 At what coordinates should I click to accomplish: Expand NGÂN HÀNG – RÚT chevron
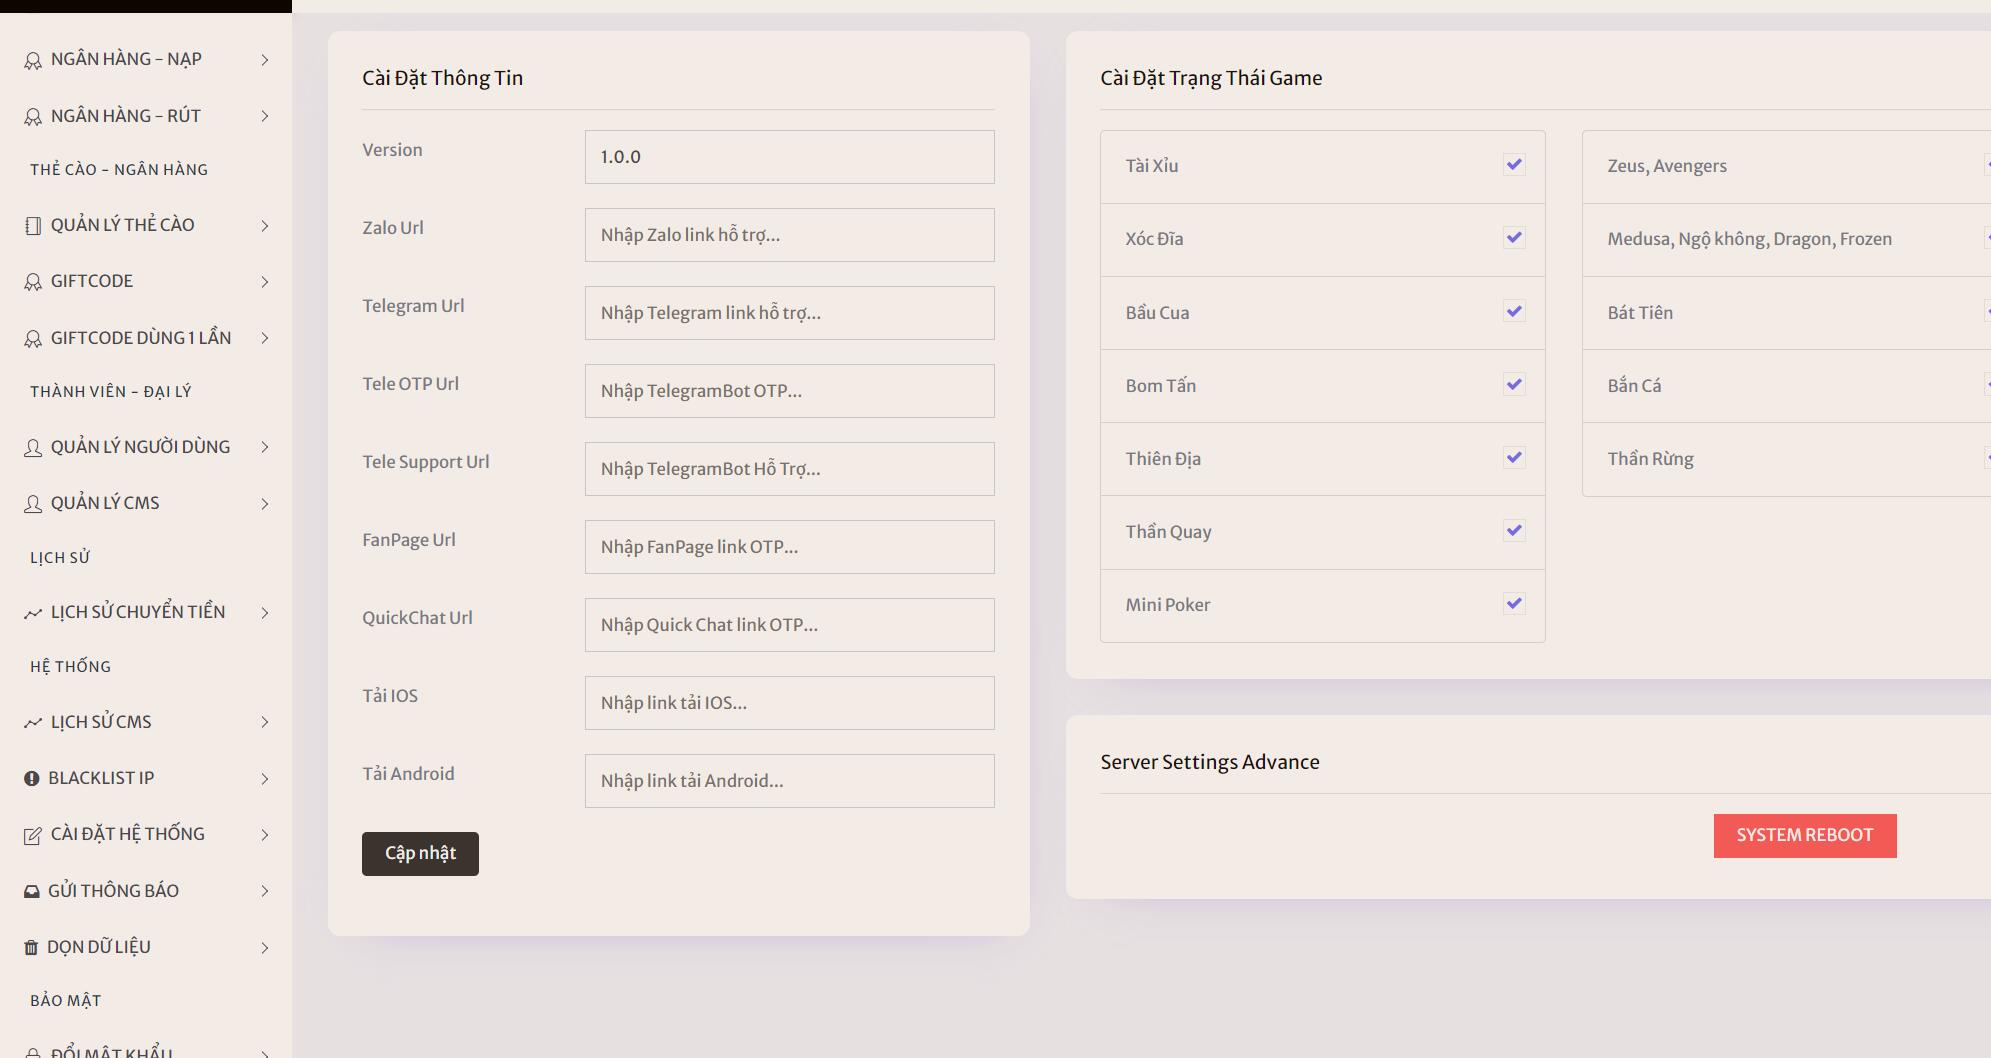(265, 117)
